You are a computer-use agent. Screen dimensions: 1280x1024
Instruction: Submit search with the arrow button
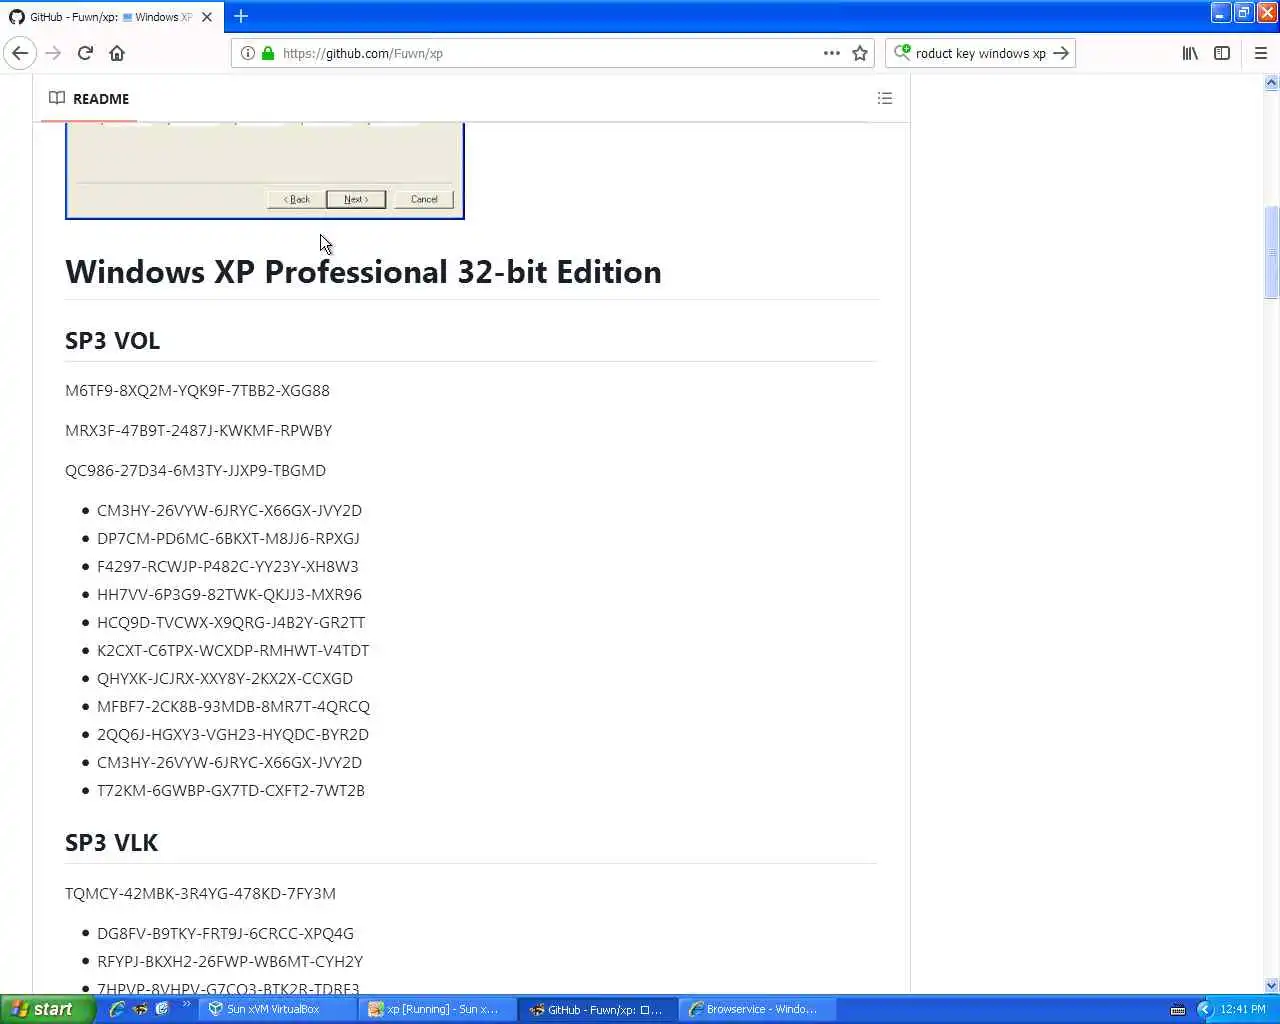coord(1061,53)
